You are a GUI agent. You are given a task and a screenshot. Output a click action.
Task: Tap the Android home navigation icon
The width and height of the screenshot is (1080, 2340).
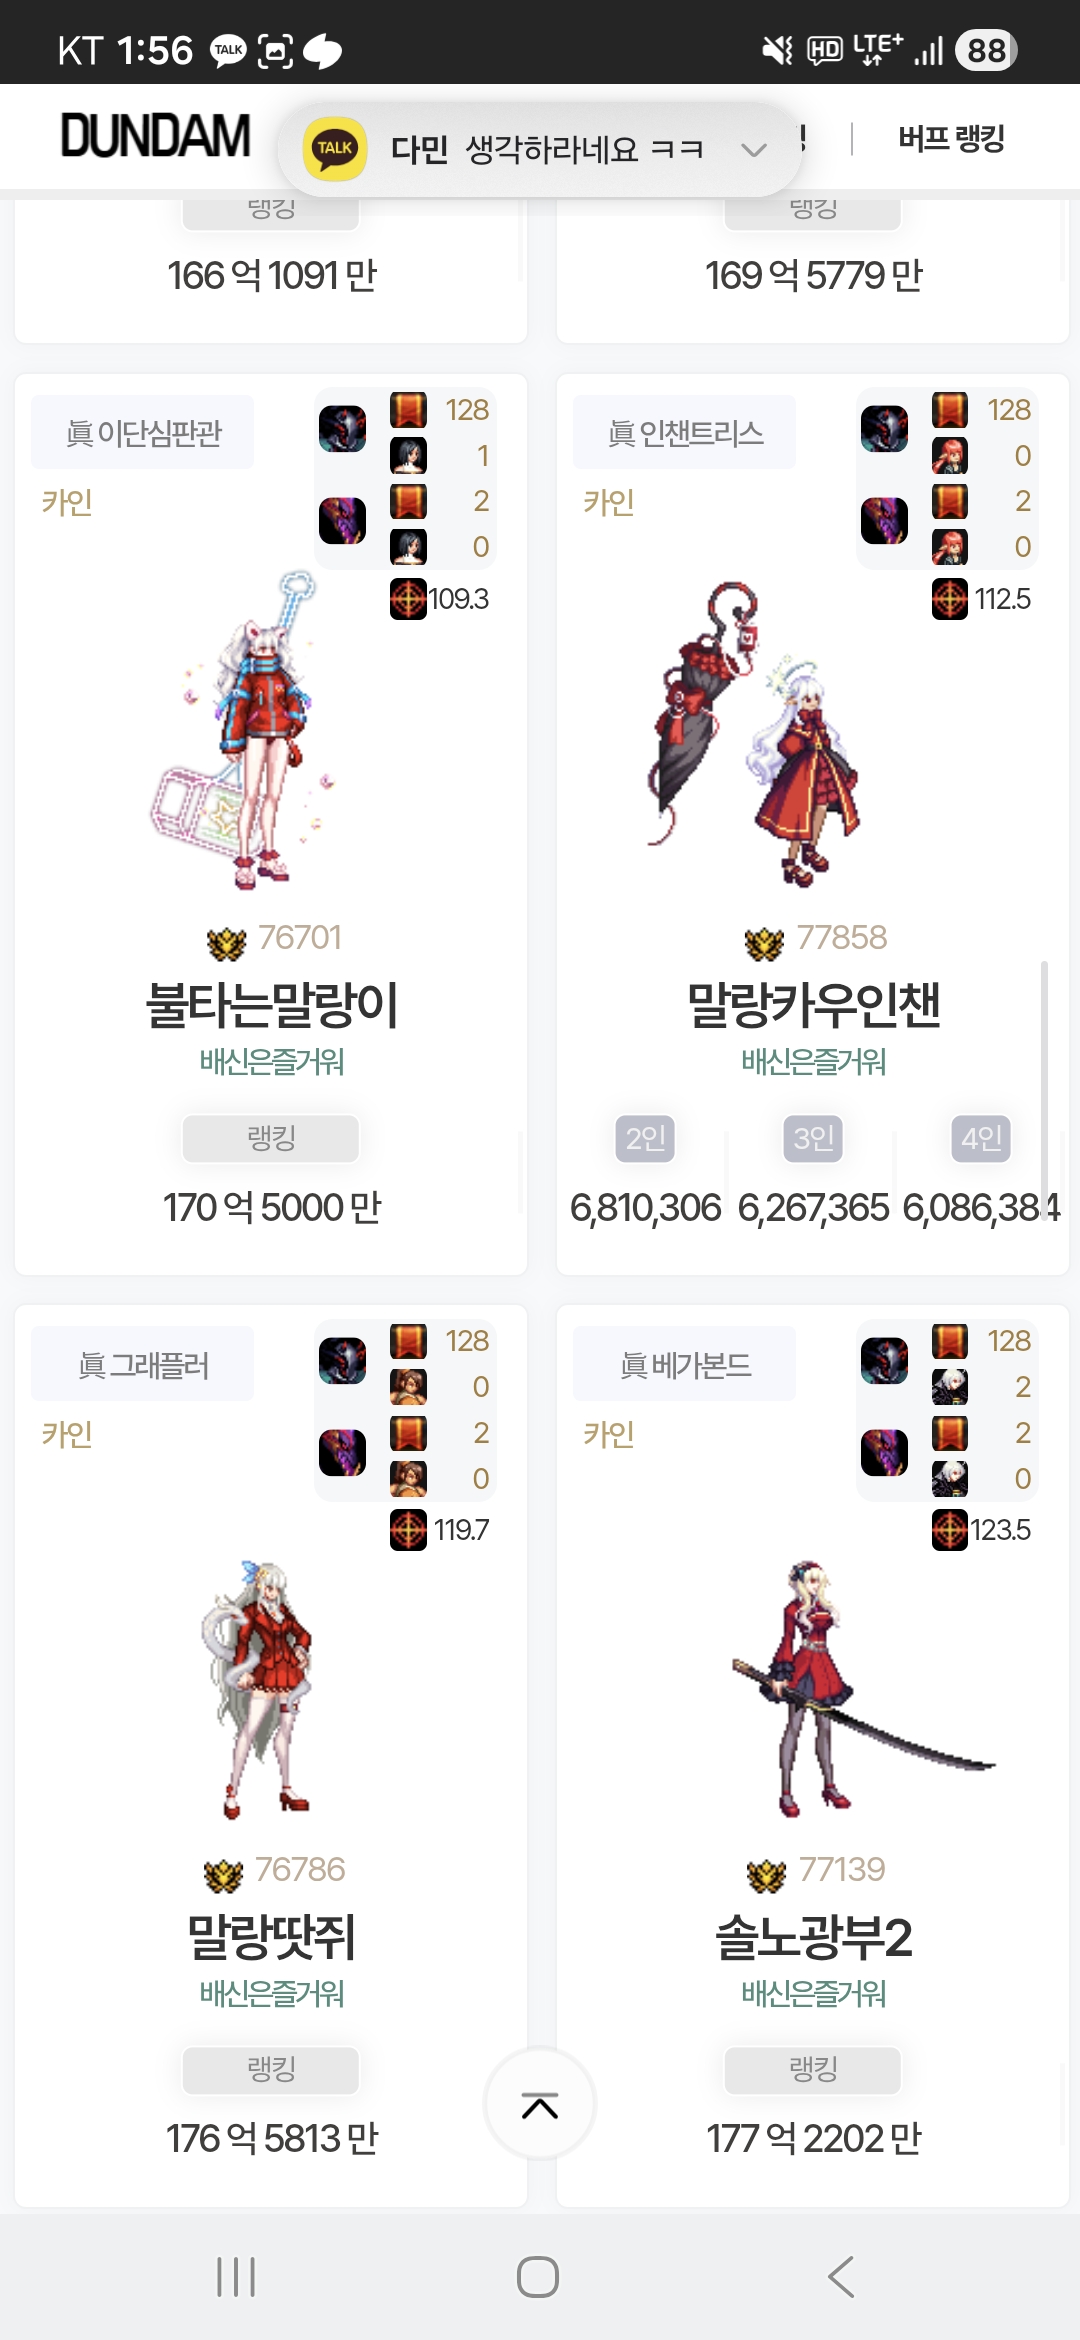click(538, 2277)
